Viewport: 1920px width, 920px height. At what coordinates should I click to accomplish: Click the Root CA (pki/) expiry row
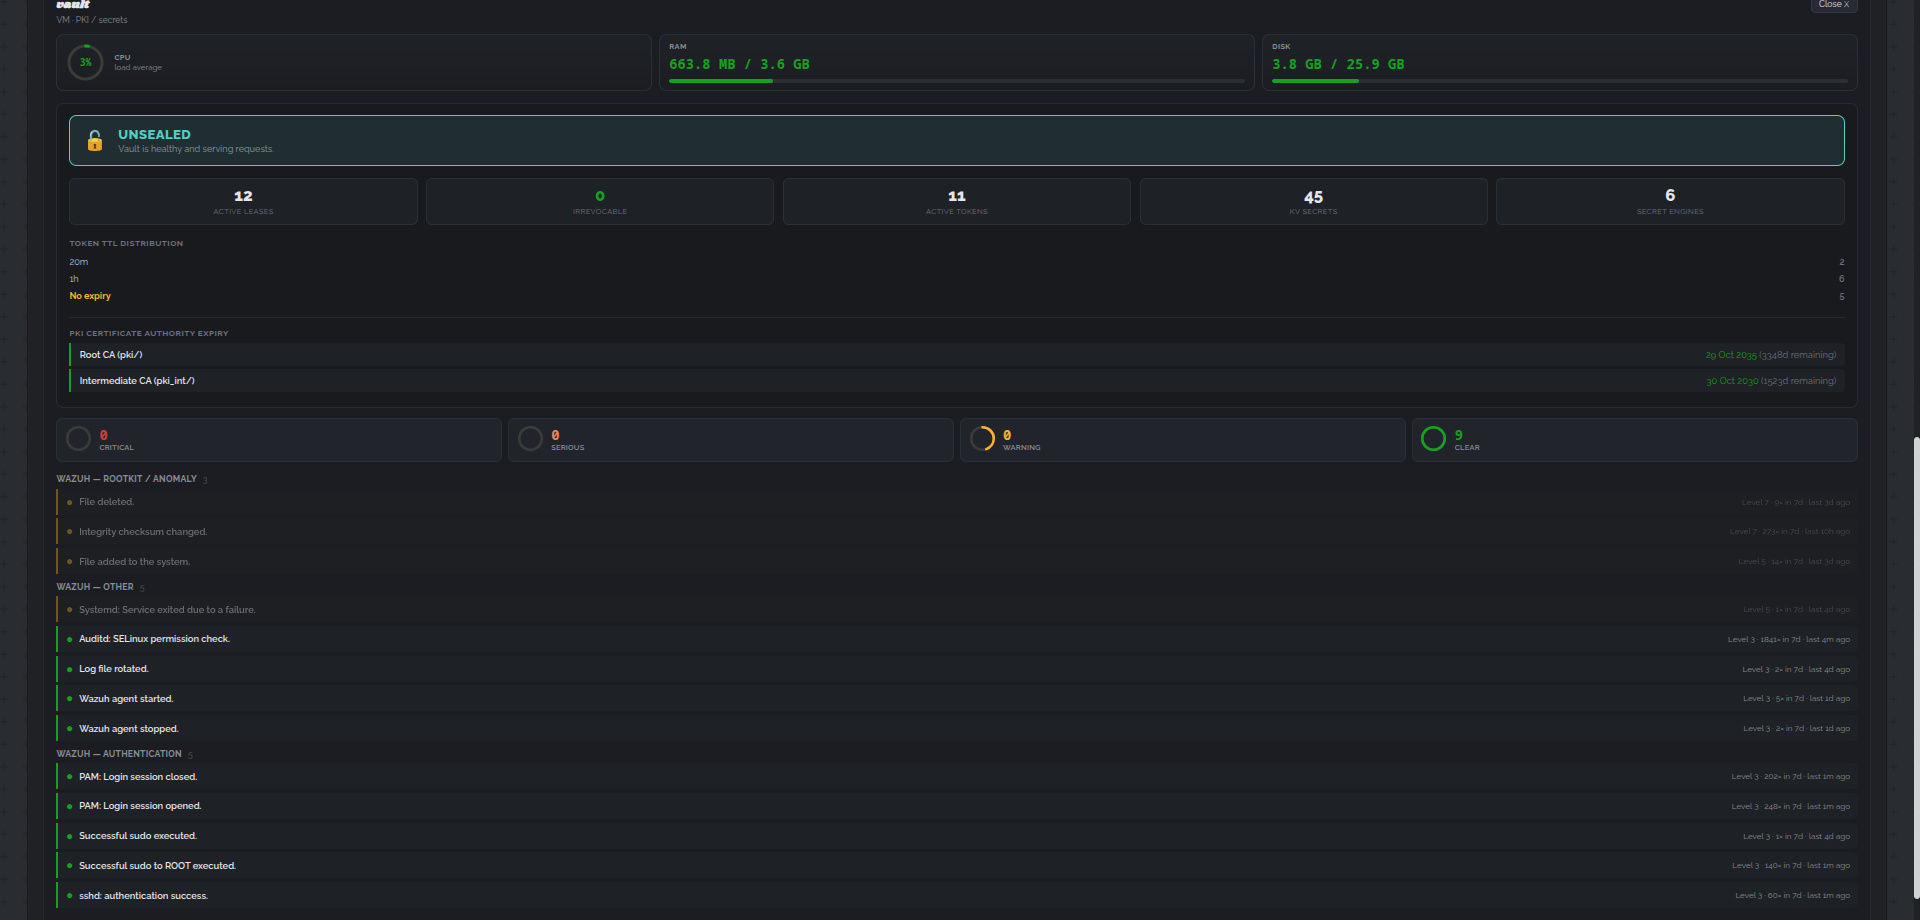pyautogui.click(x=957, y=355)
